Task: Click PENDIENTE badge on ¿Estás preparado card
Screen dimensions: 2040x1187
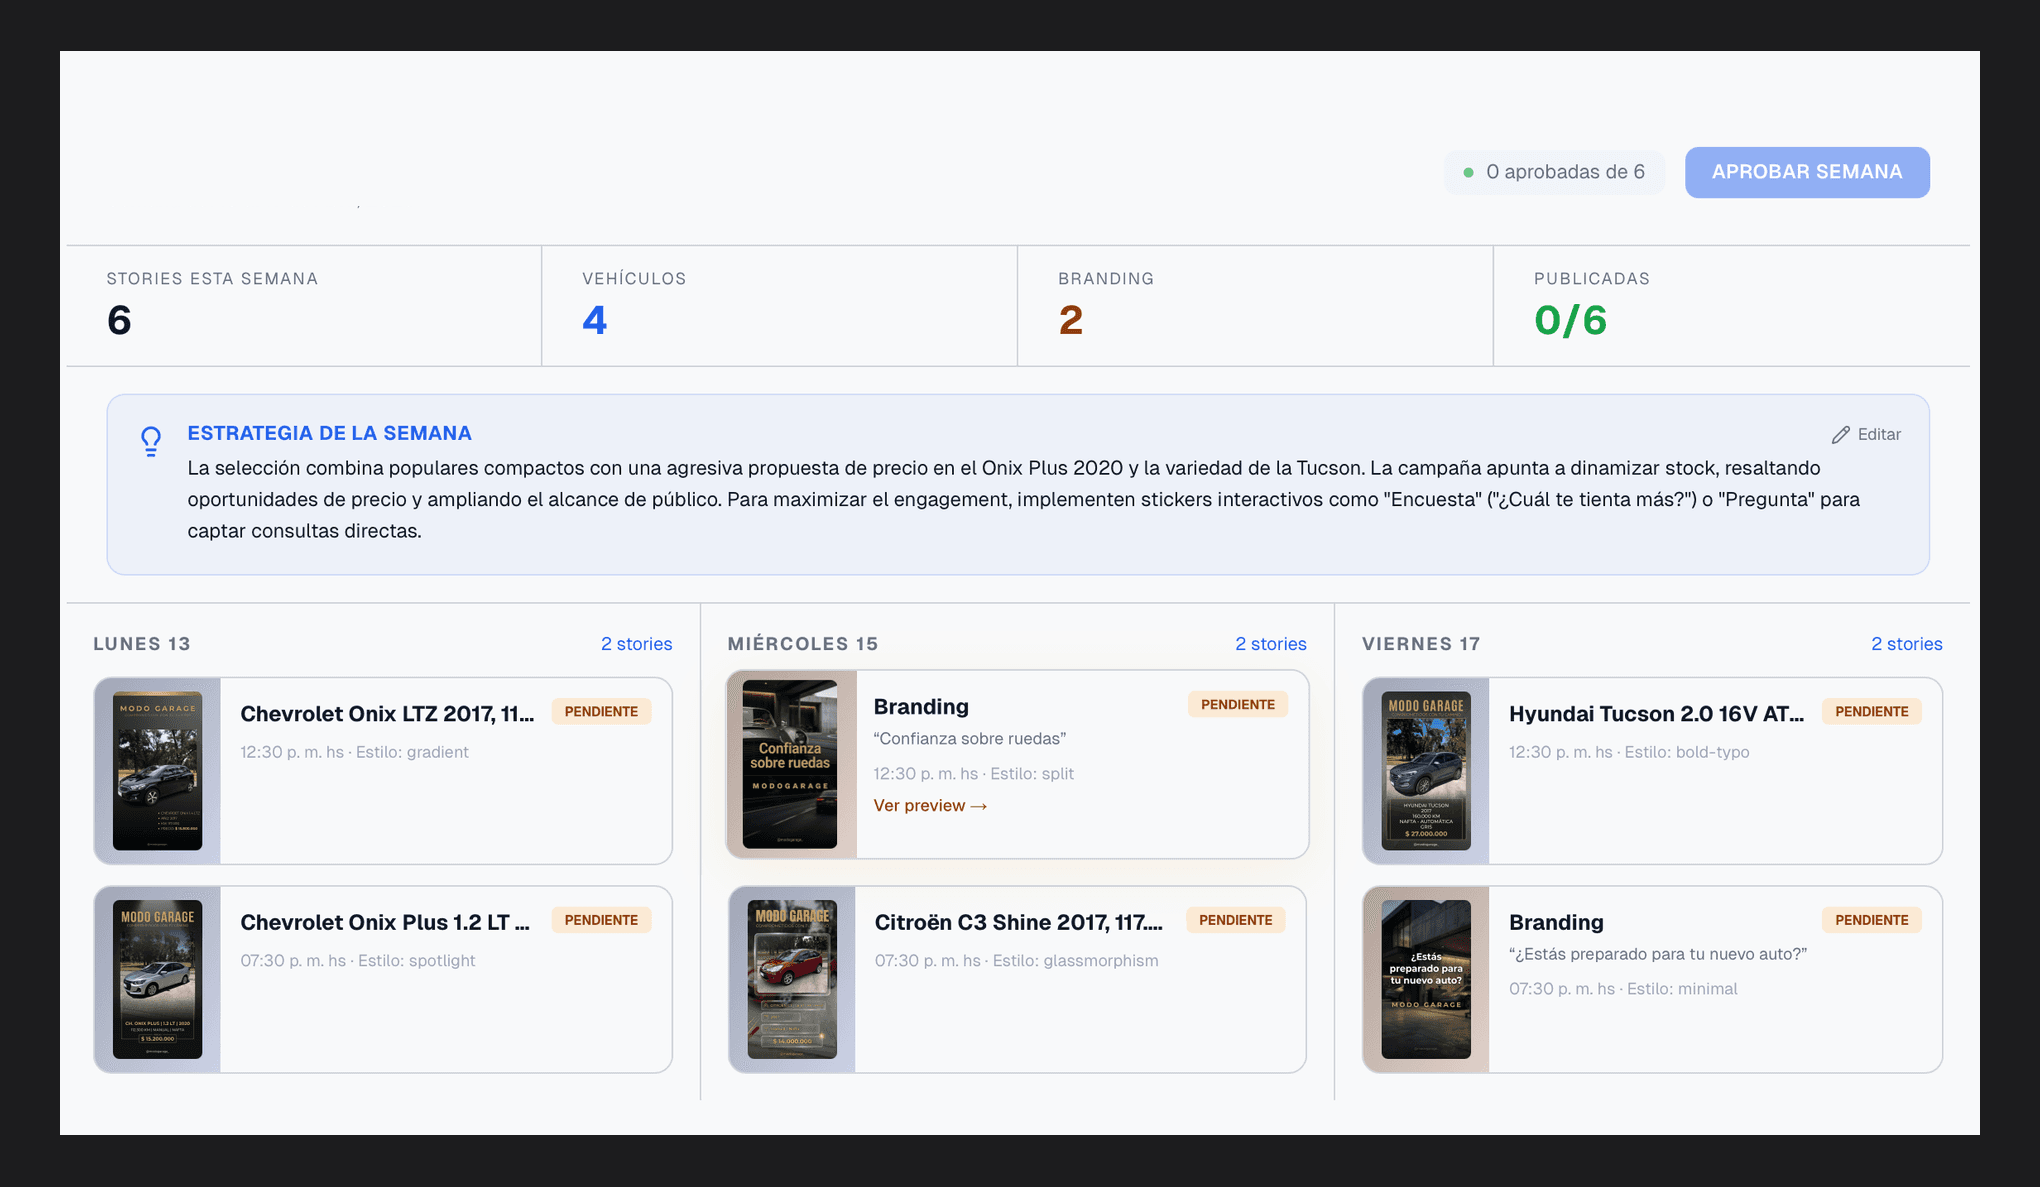Action: pyautogui.click(x=1872, y=920)
